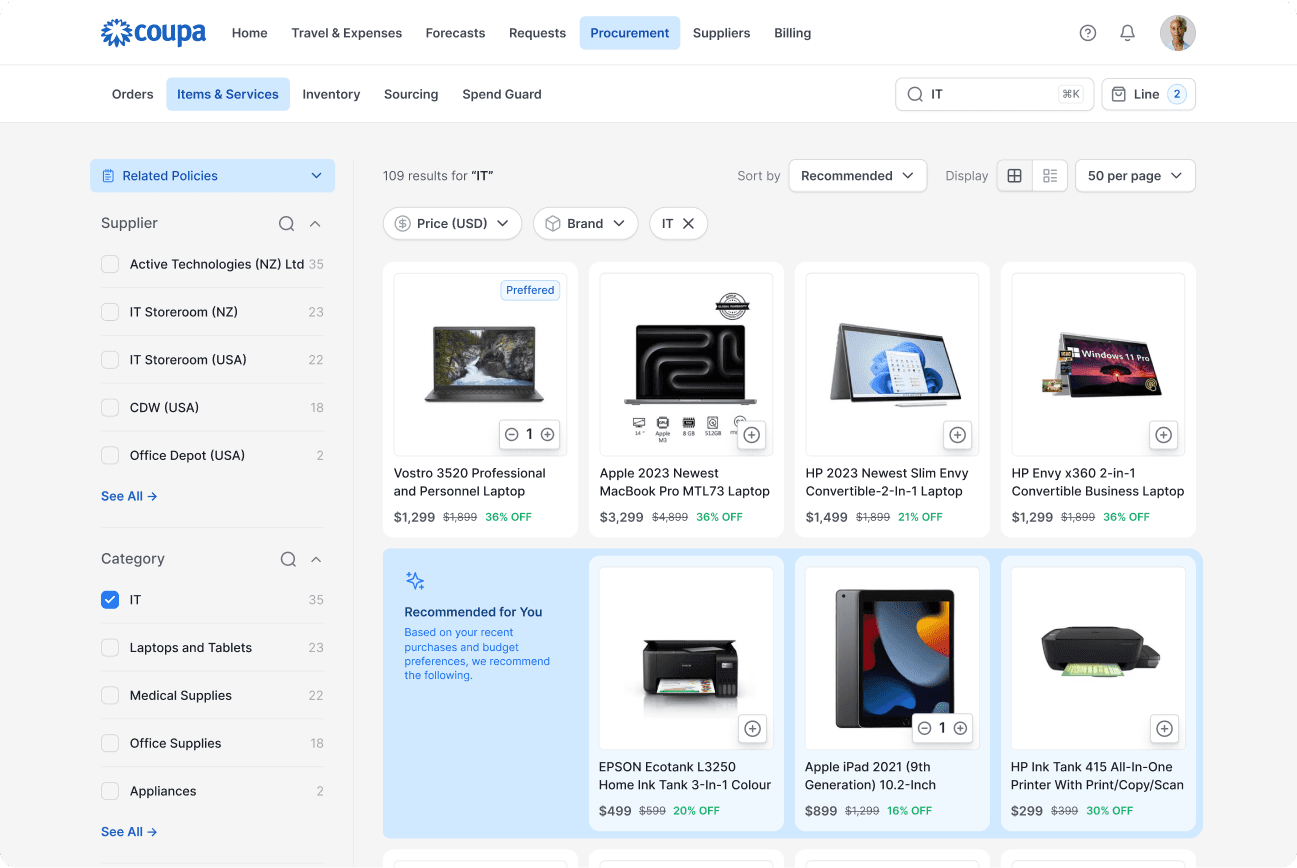Viewport: 1297px width, 868px height.
Task: Add MacBook Pro MTL73 to cart
Action: tap(752, 435)
